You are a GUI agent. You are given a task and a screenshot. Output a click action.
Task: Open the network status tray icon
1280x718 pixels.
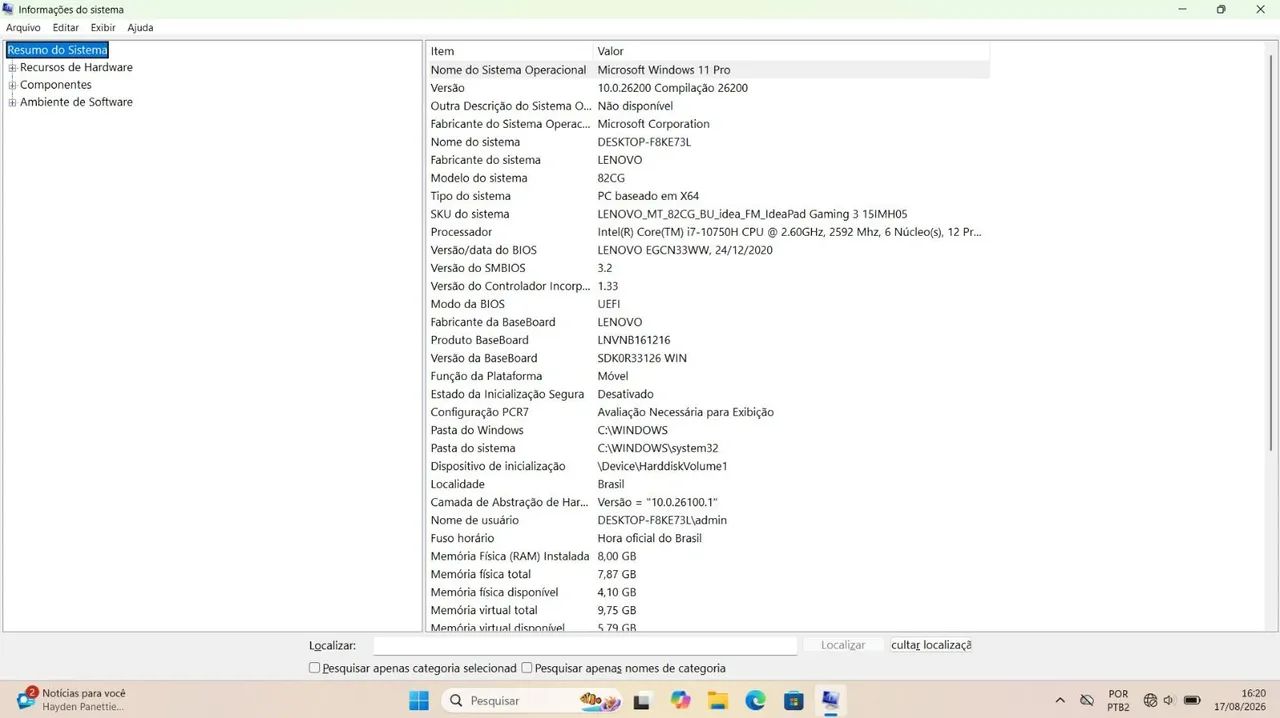click(1150, 701)
